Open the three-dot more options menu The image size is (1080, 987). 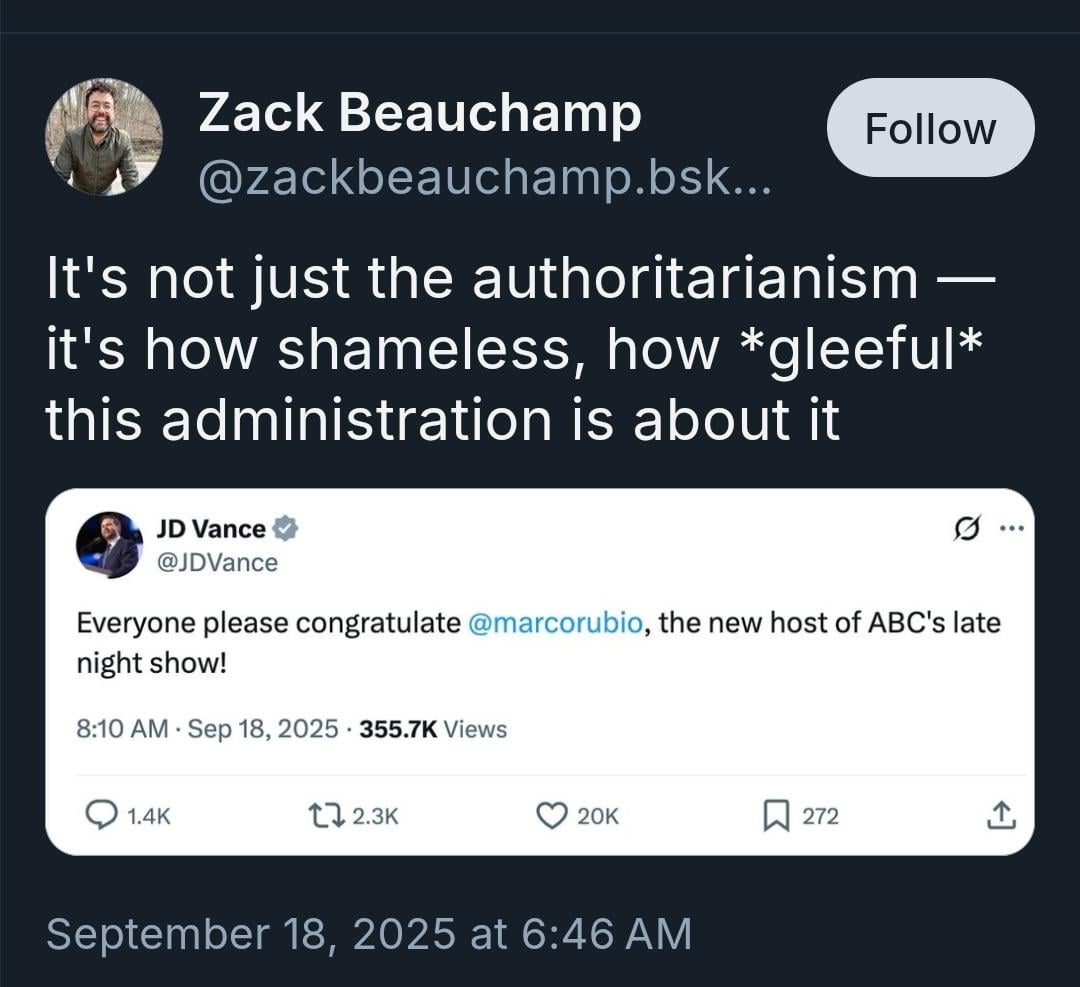coord(1012,529)
